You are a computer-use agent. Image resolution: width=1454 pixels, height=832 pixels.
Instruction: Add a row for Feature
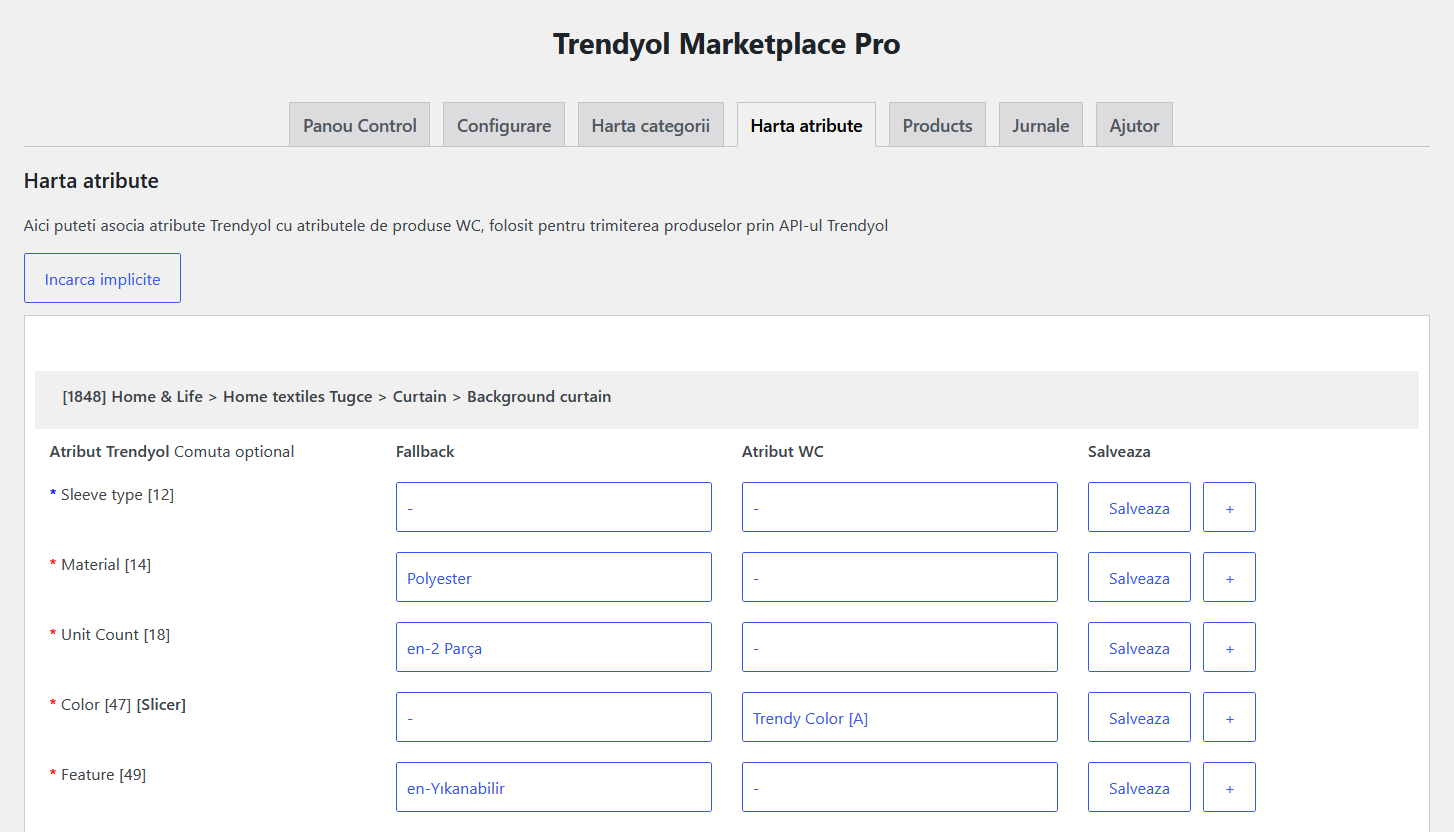pos(1229,787)
